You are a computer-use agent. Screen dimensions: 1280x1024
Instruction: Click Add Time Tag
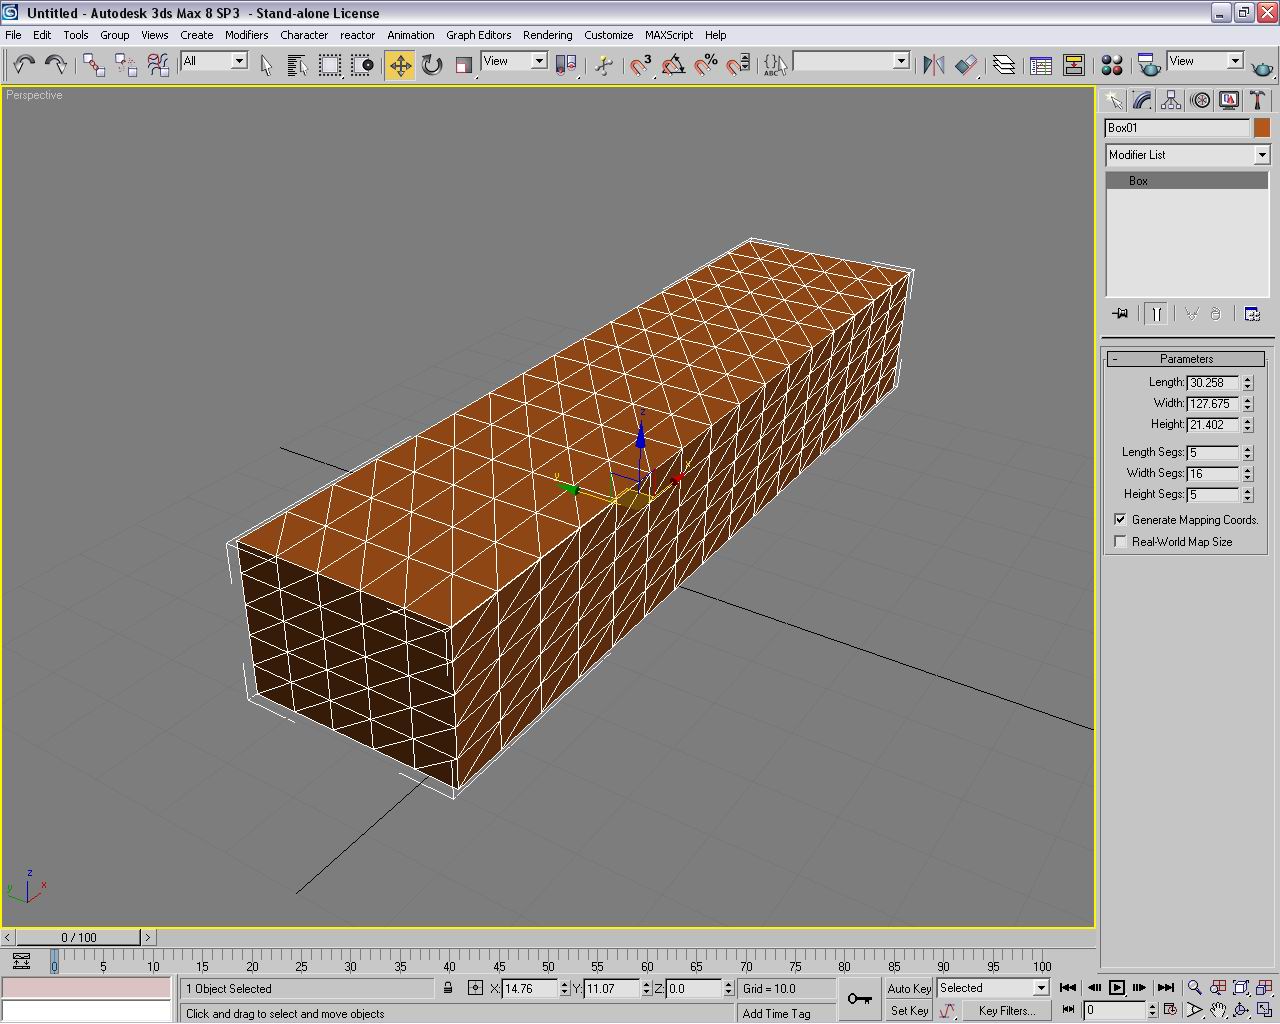tap(776, 1013)
